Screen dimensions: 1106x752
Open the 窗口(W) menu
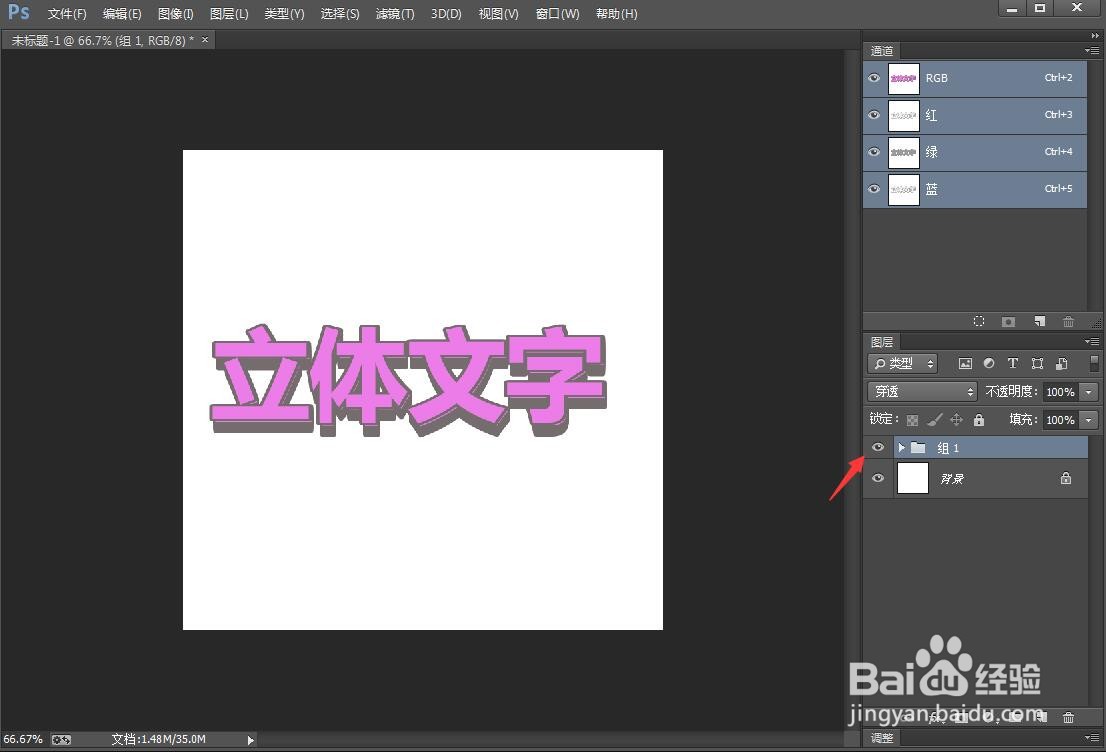point(557,14)
